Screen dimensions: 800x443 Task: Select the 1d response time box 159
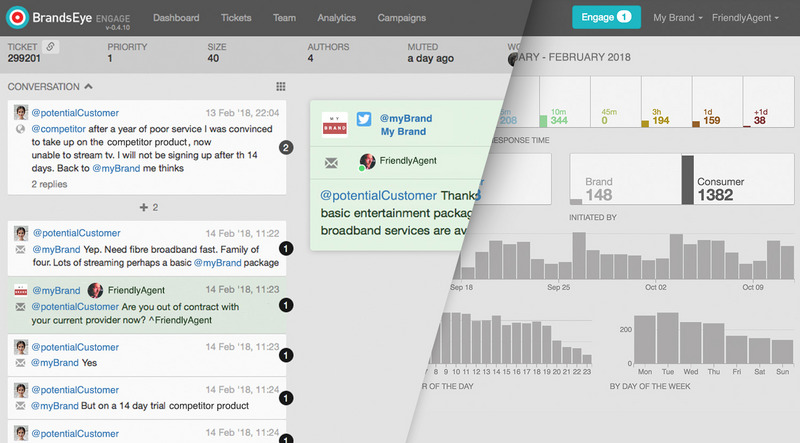(x=717, y=102)
